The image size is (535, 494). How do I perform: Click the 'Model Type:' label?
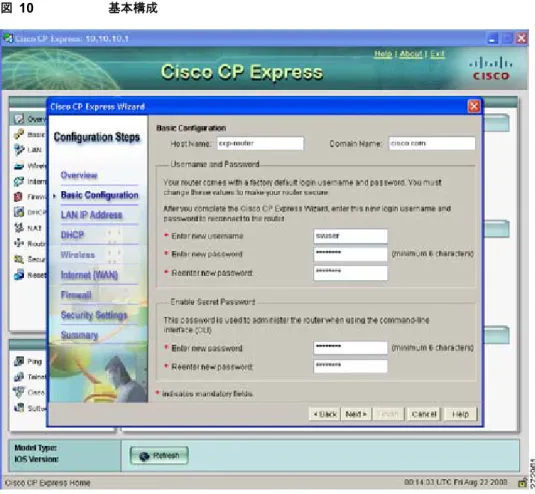pyautogui.click(x=35, y=448)
